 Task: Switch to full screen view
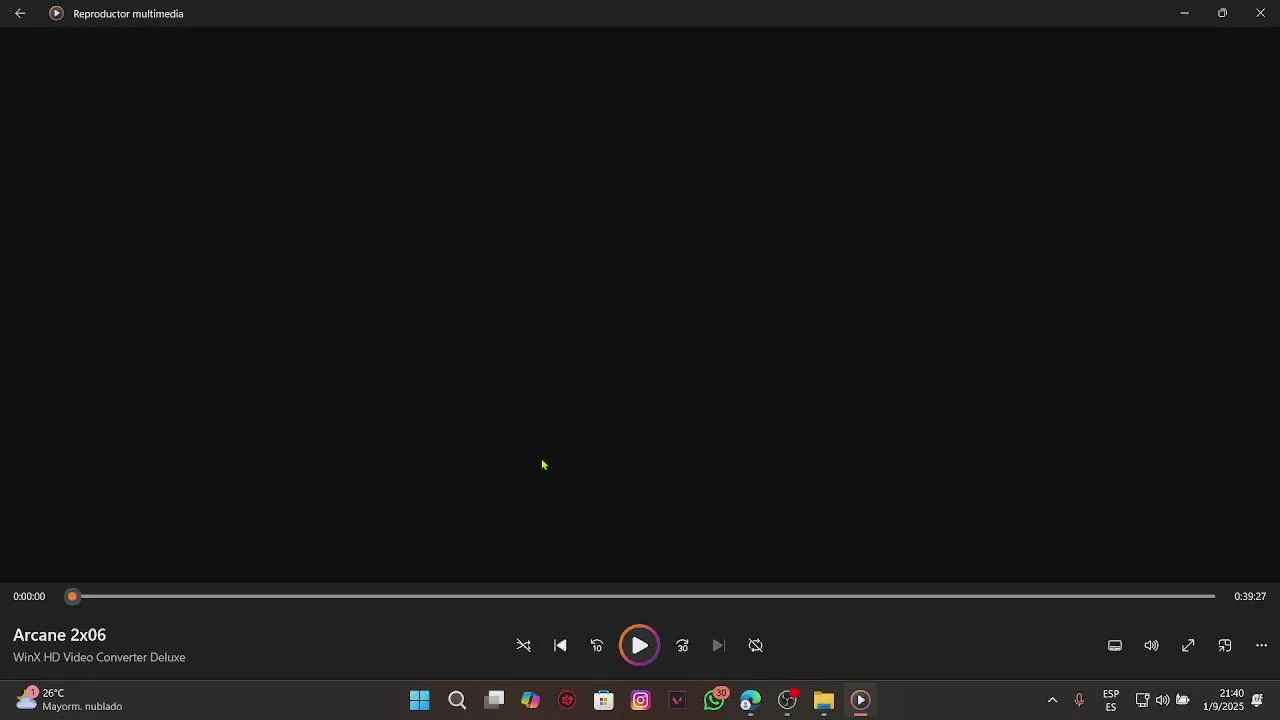click(1188, 646)
